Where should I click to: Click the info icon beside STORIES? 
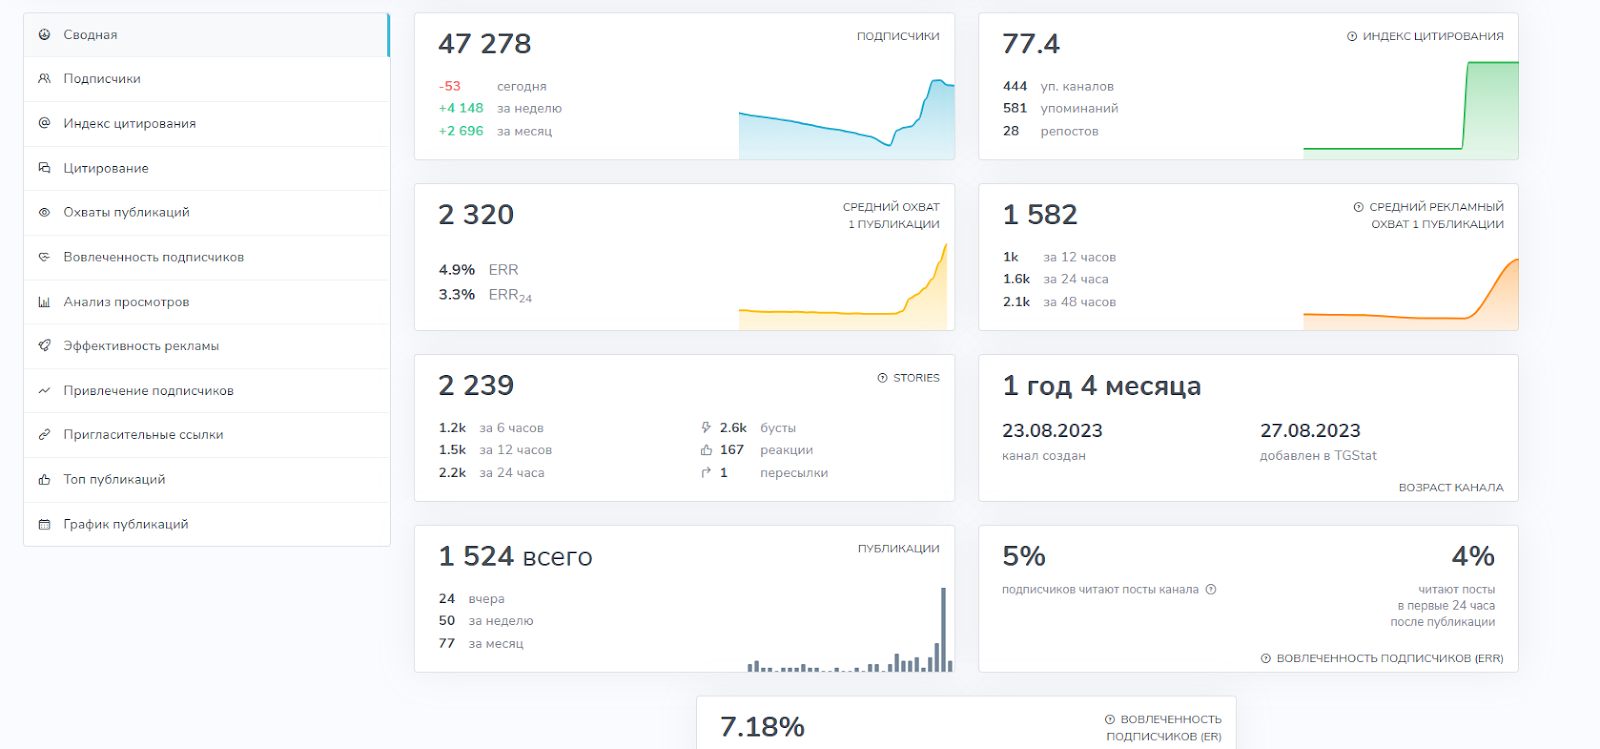click(x=883, y=378)
